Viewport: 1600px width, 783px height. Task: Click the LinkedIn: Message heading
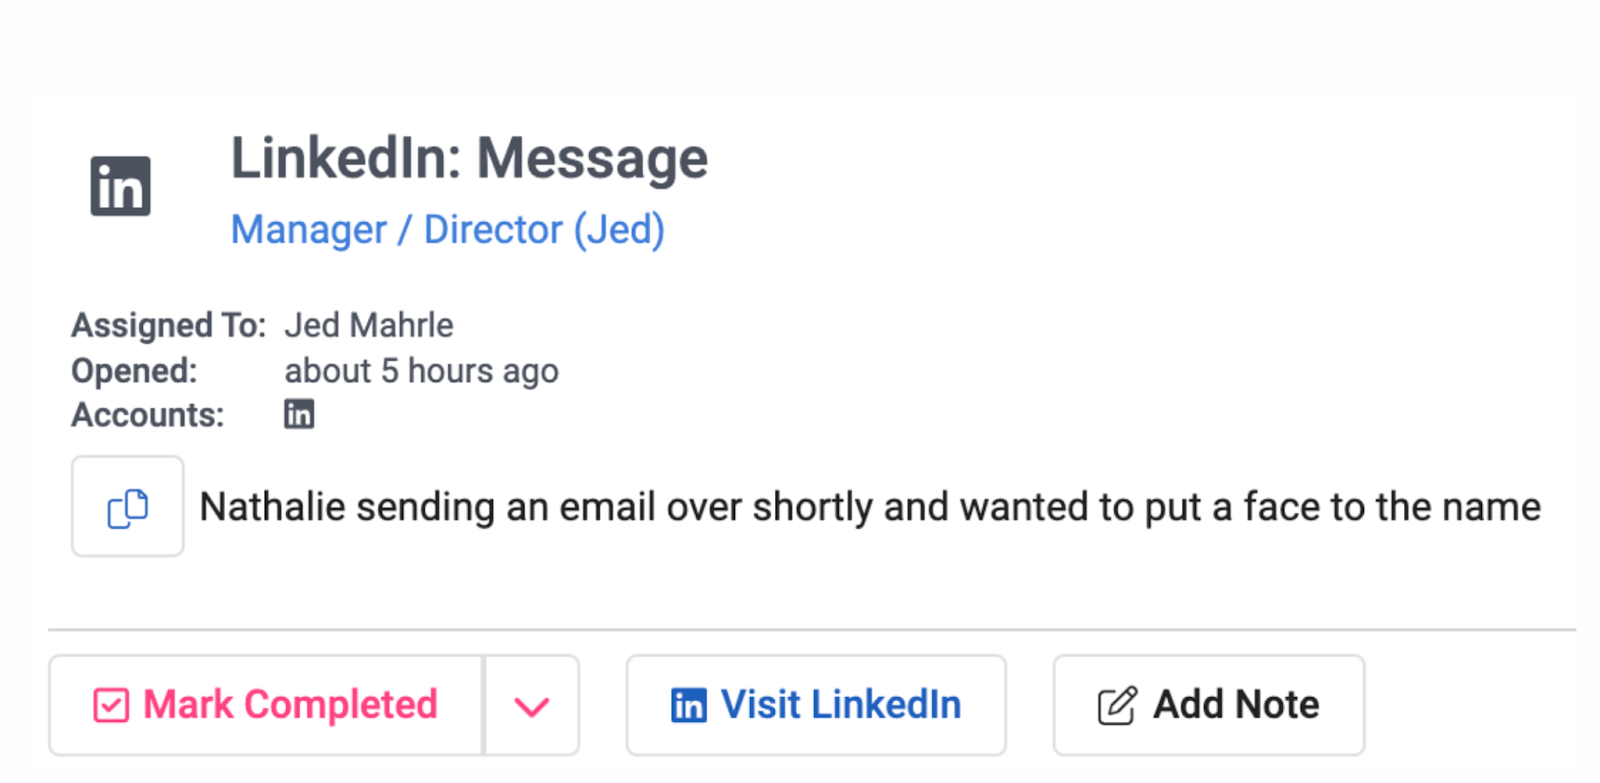tap(470, 157)
